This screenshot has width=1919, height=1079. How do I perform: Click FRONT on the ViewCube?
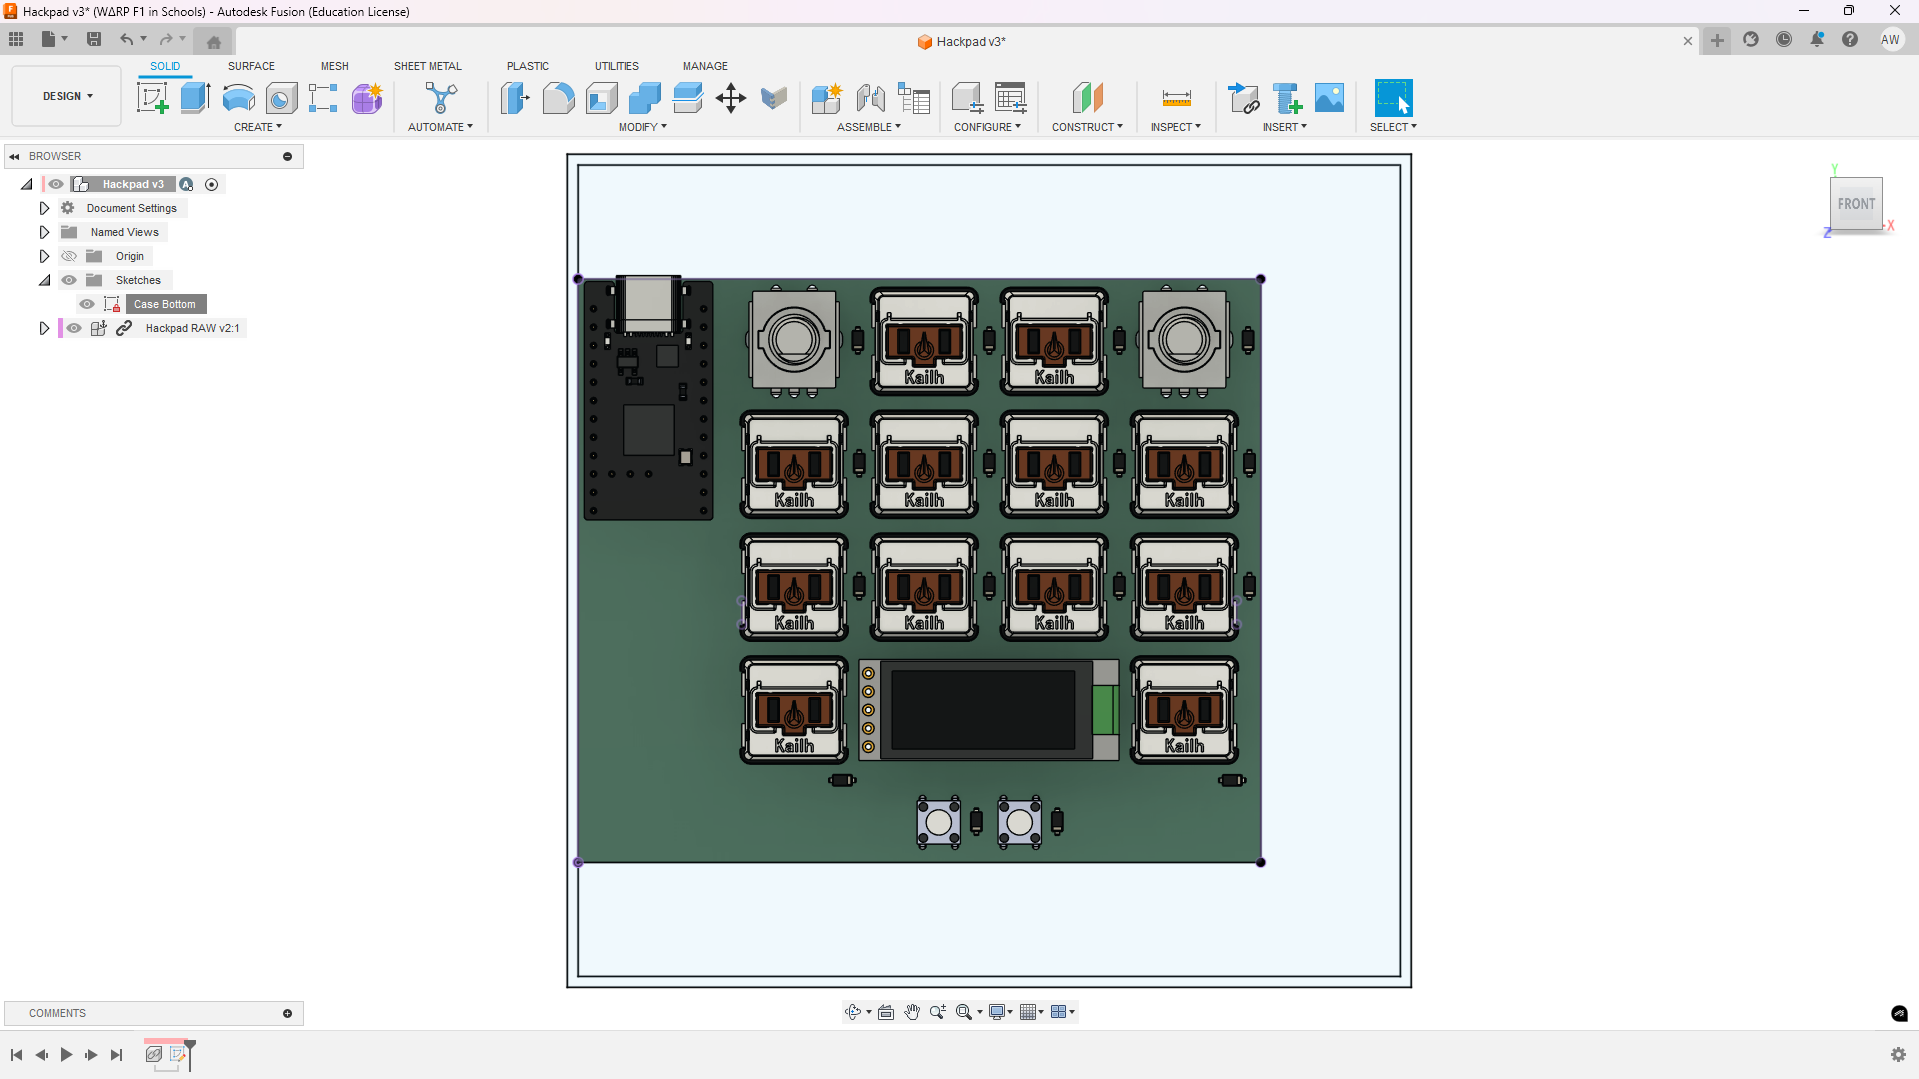pyautogui.click(x=1855, y=204)
